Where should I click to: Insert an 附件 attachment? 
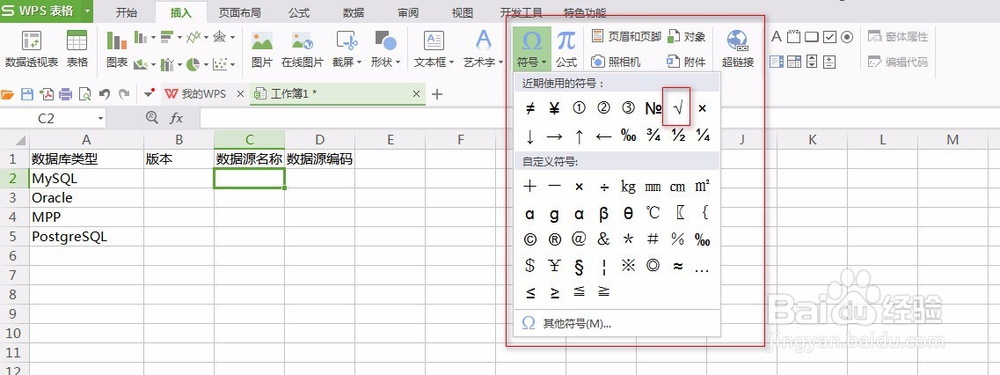click(687, 62)
